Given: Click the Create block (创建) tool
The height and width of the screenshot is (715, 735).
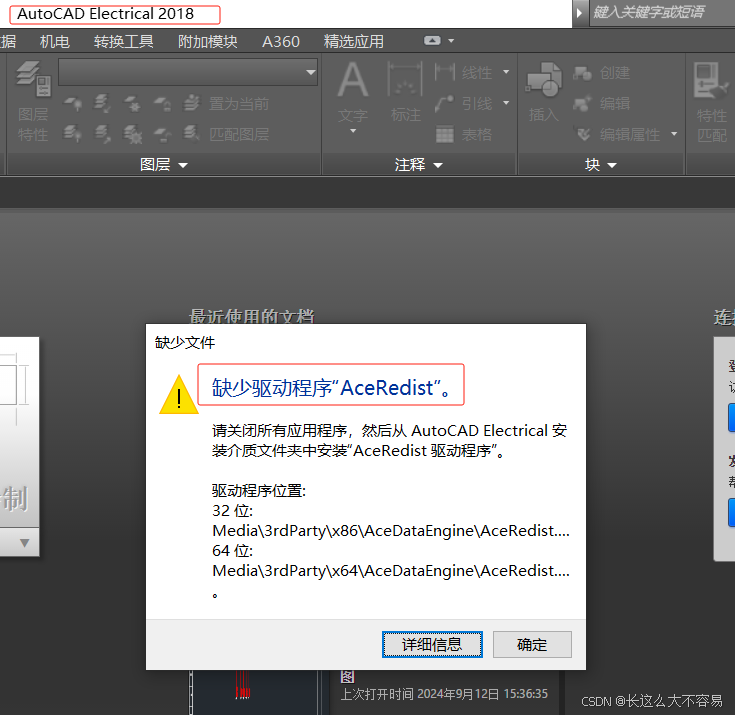Looking at the screenshot, I should click(601, 73).
